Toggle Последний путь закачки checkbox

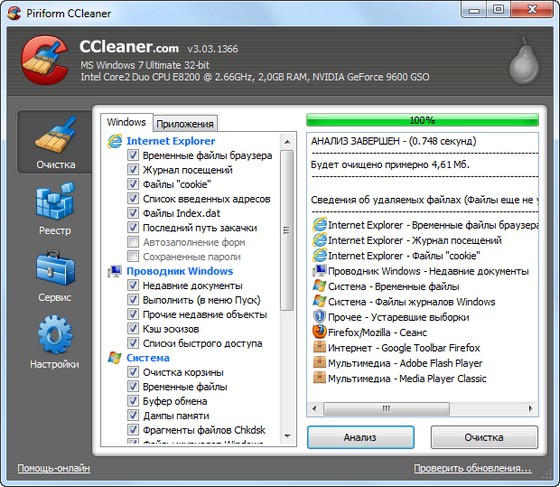(133, 227)
